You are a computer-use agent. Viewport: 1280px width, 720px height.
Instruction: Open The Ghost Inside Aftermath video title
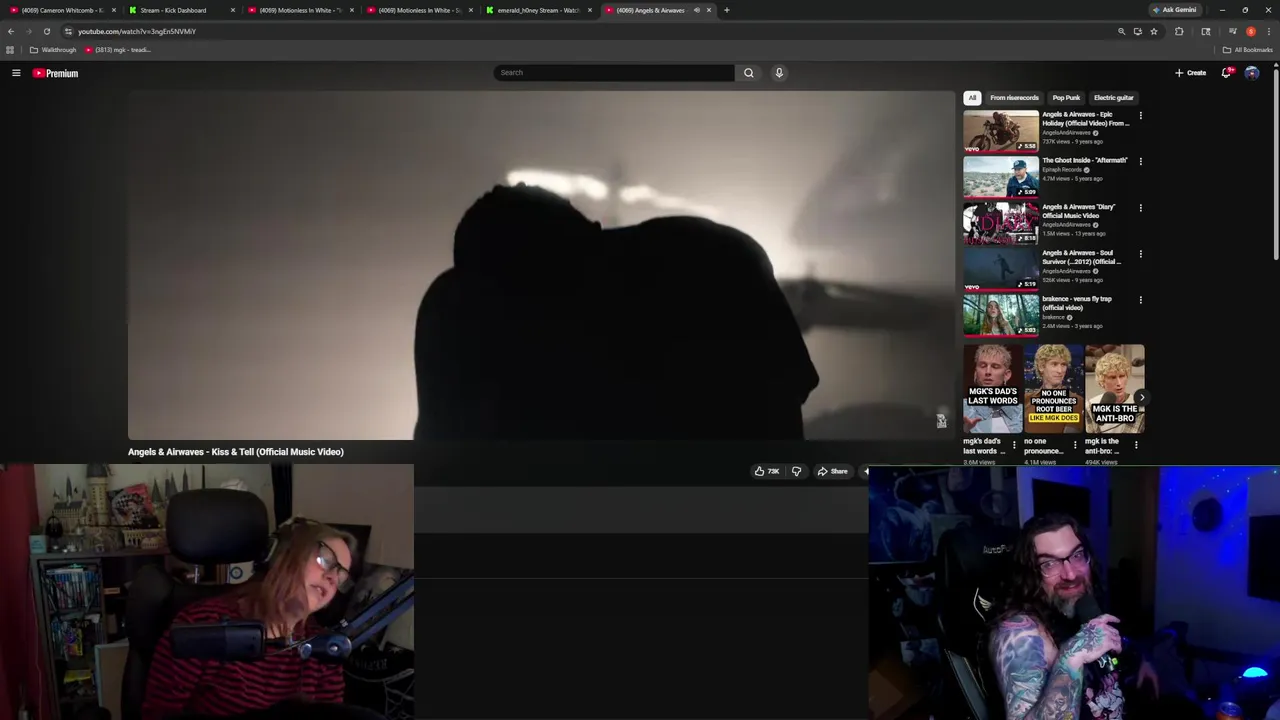pos(1084,160)
